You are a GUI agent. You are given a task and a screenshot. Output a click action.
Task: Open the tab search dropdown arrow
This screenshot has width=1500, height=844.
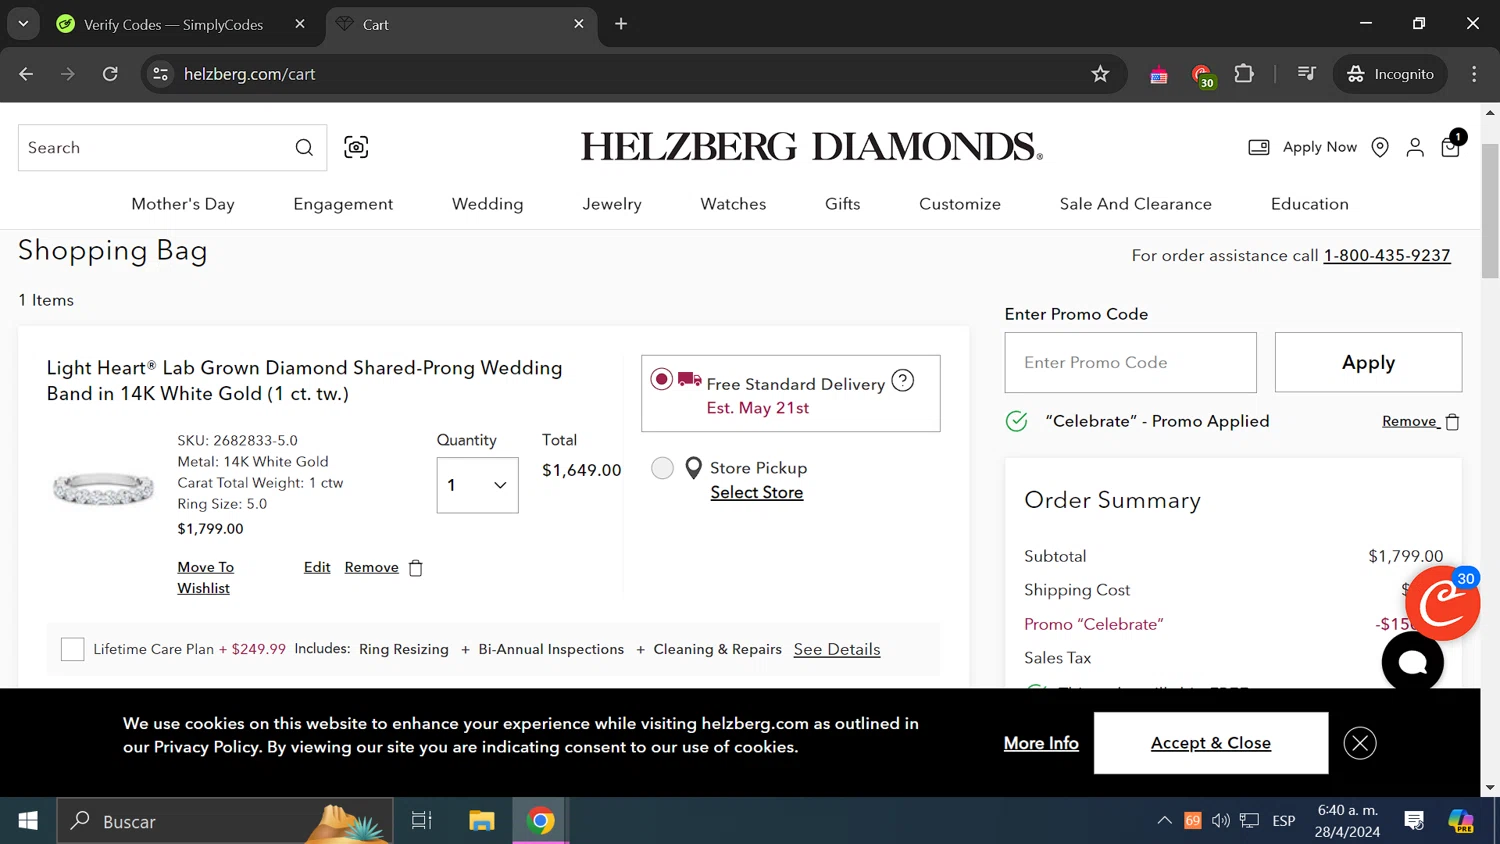pos(23,24)
